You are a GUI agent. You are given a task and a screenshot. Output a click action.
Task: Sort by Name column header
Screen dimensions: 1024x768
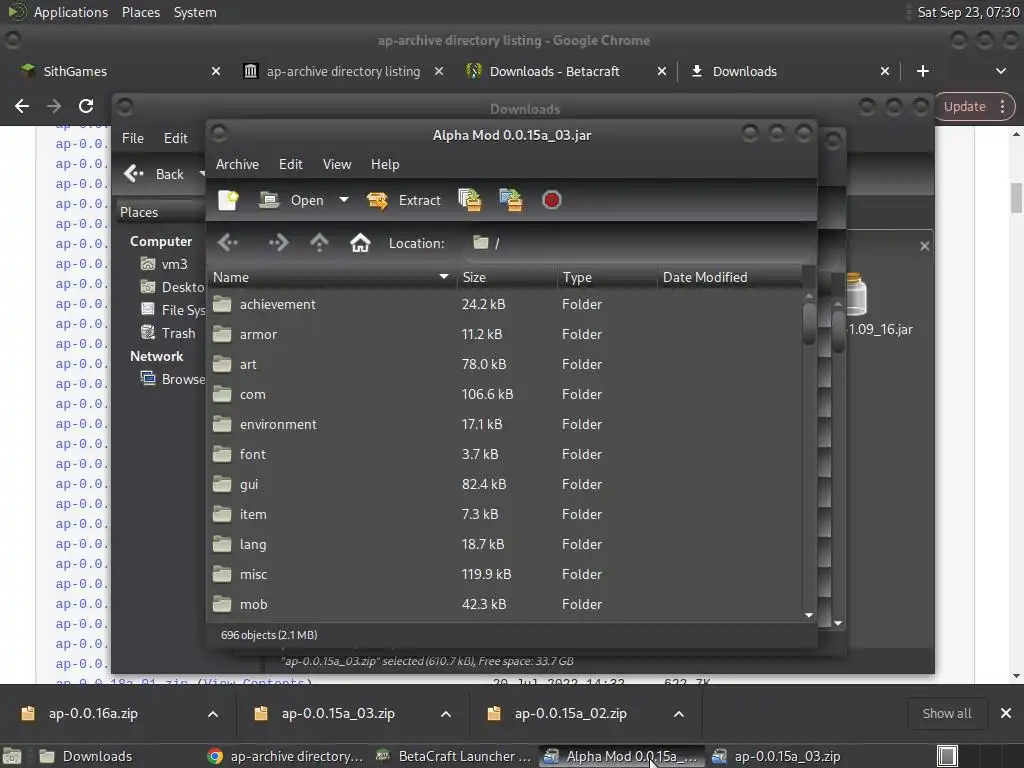(x=332, y=277)
